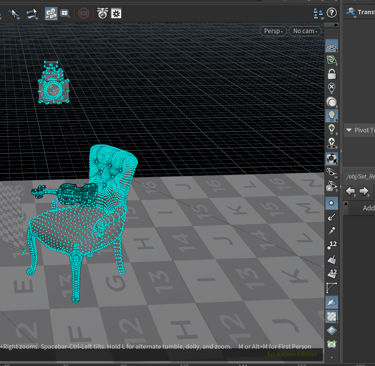Click the highlighted group selection toolbar icon
375x366 pixels.
51,14
